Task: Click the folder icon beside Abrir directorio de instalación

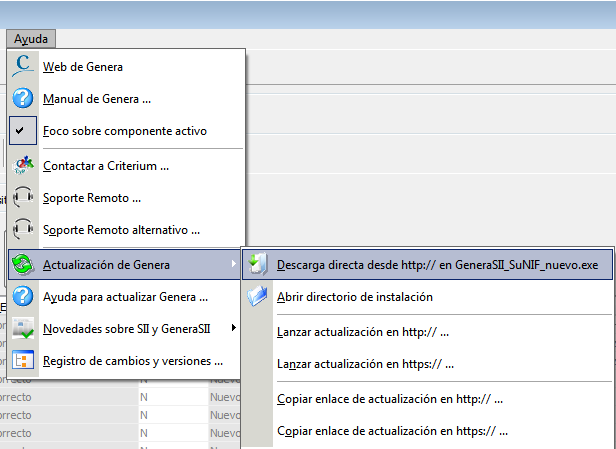Action: coord(257,297)
